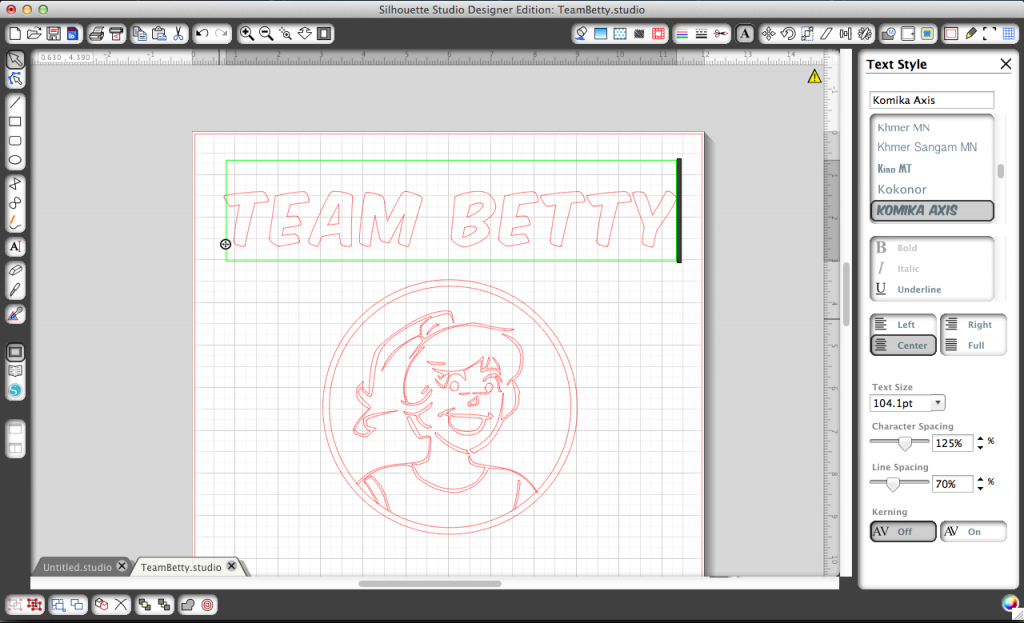Set text alignment to Full
Image resolution: width=1024 pixels, height=623 pixels.
click(973, 345)
